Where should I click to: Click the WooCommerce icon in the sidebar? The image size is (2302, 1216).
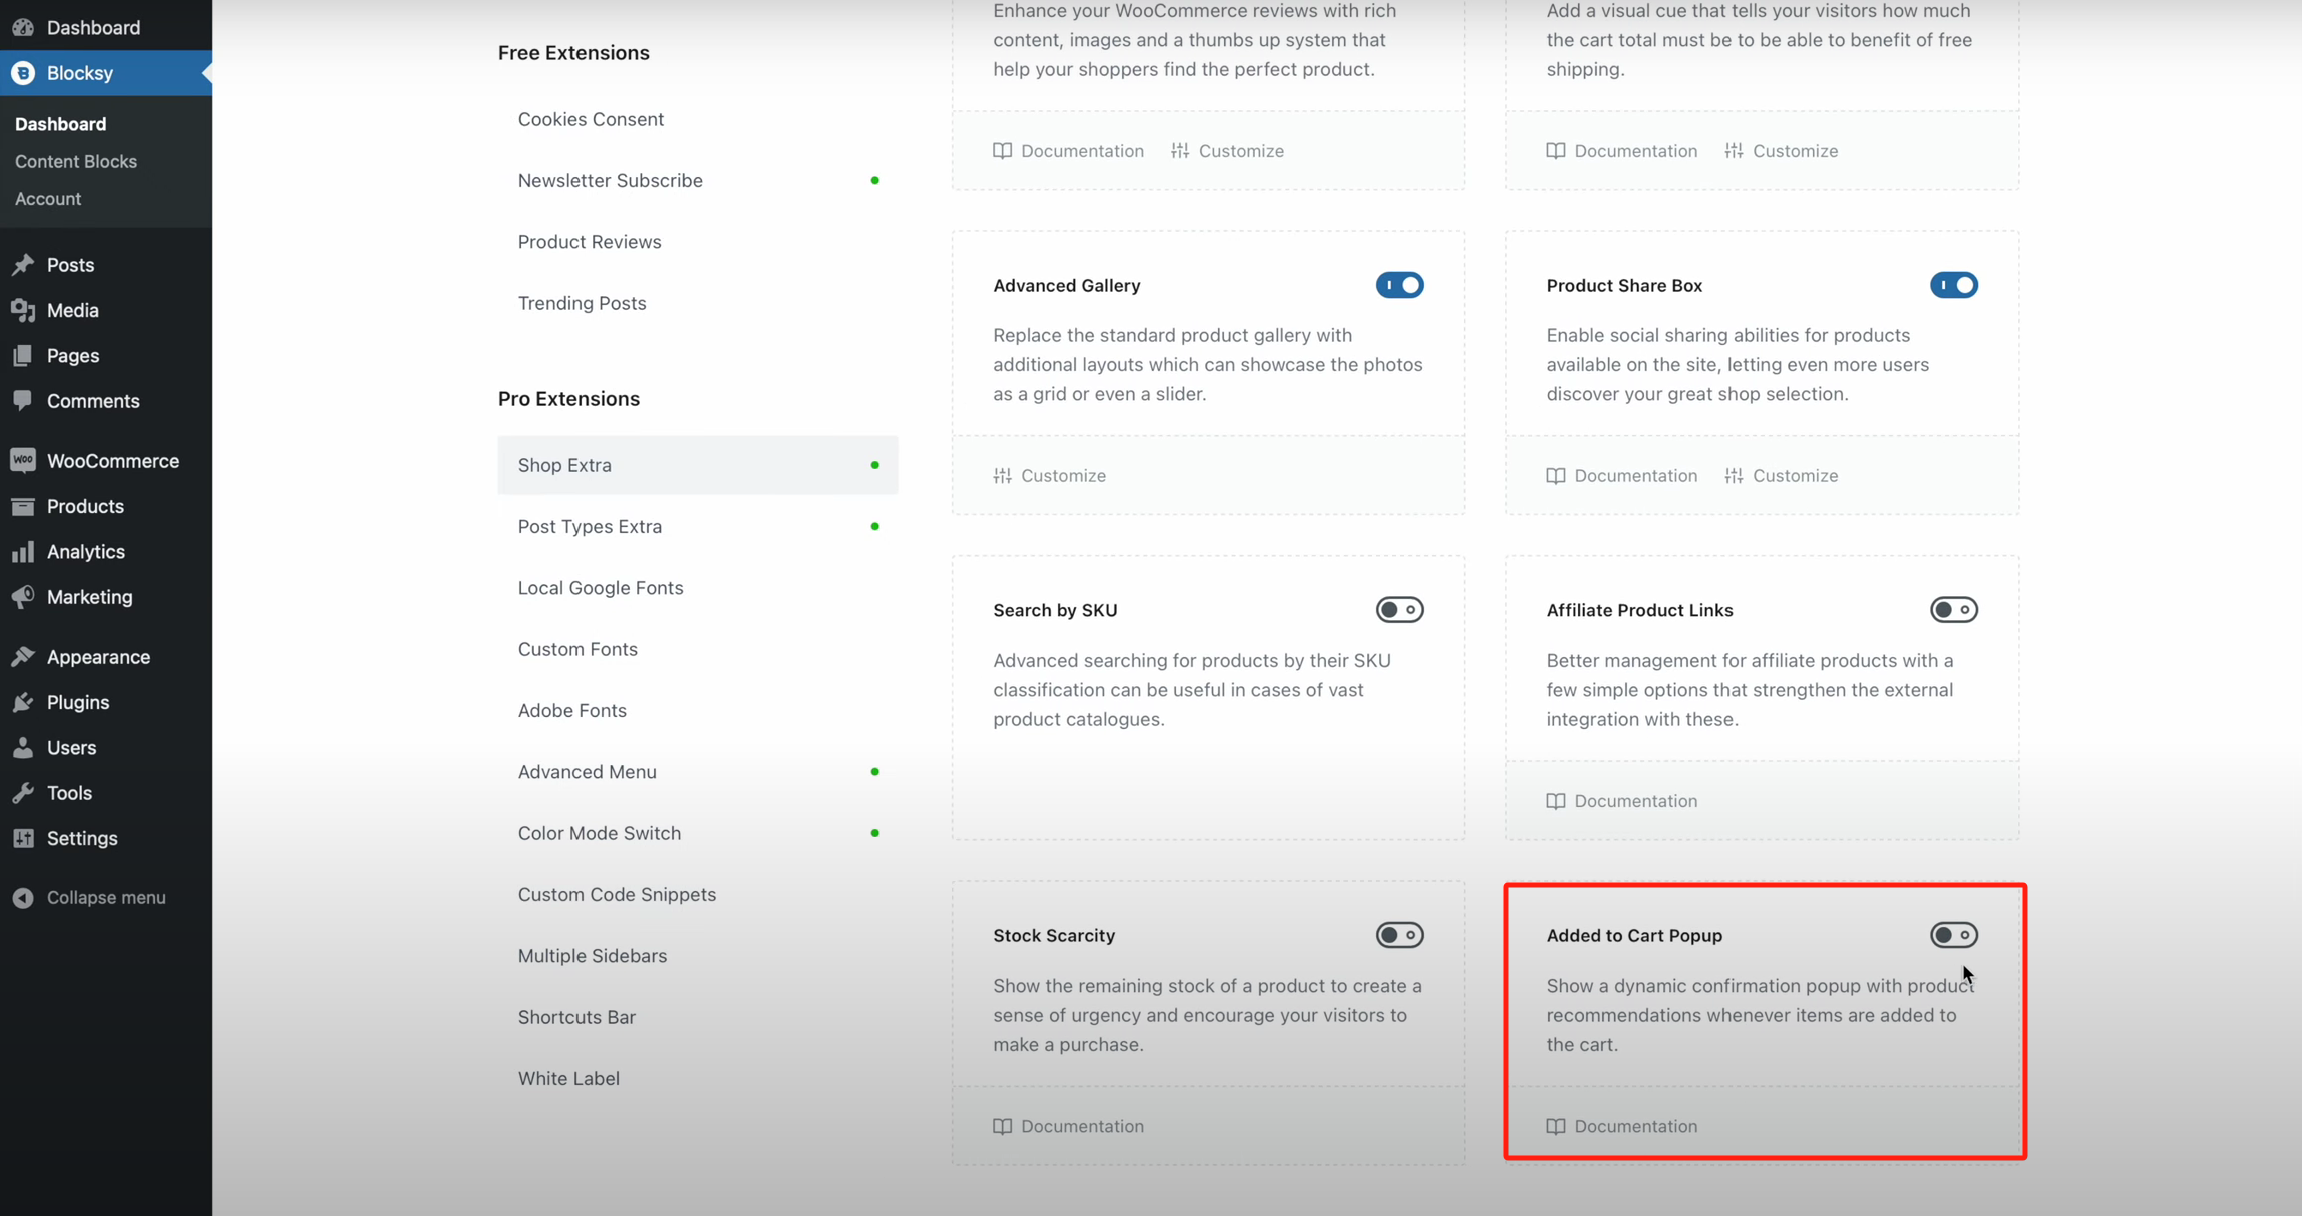pos(23,461)
